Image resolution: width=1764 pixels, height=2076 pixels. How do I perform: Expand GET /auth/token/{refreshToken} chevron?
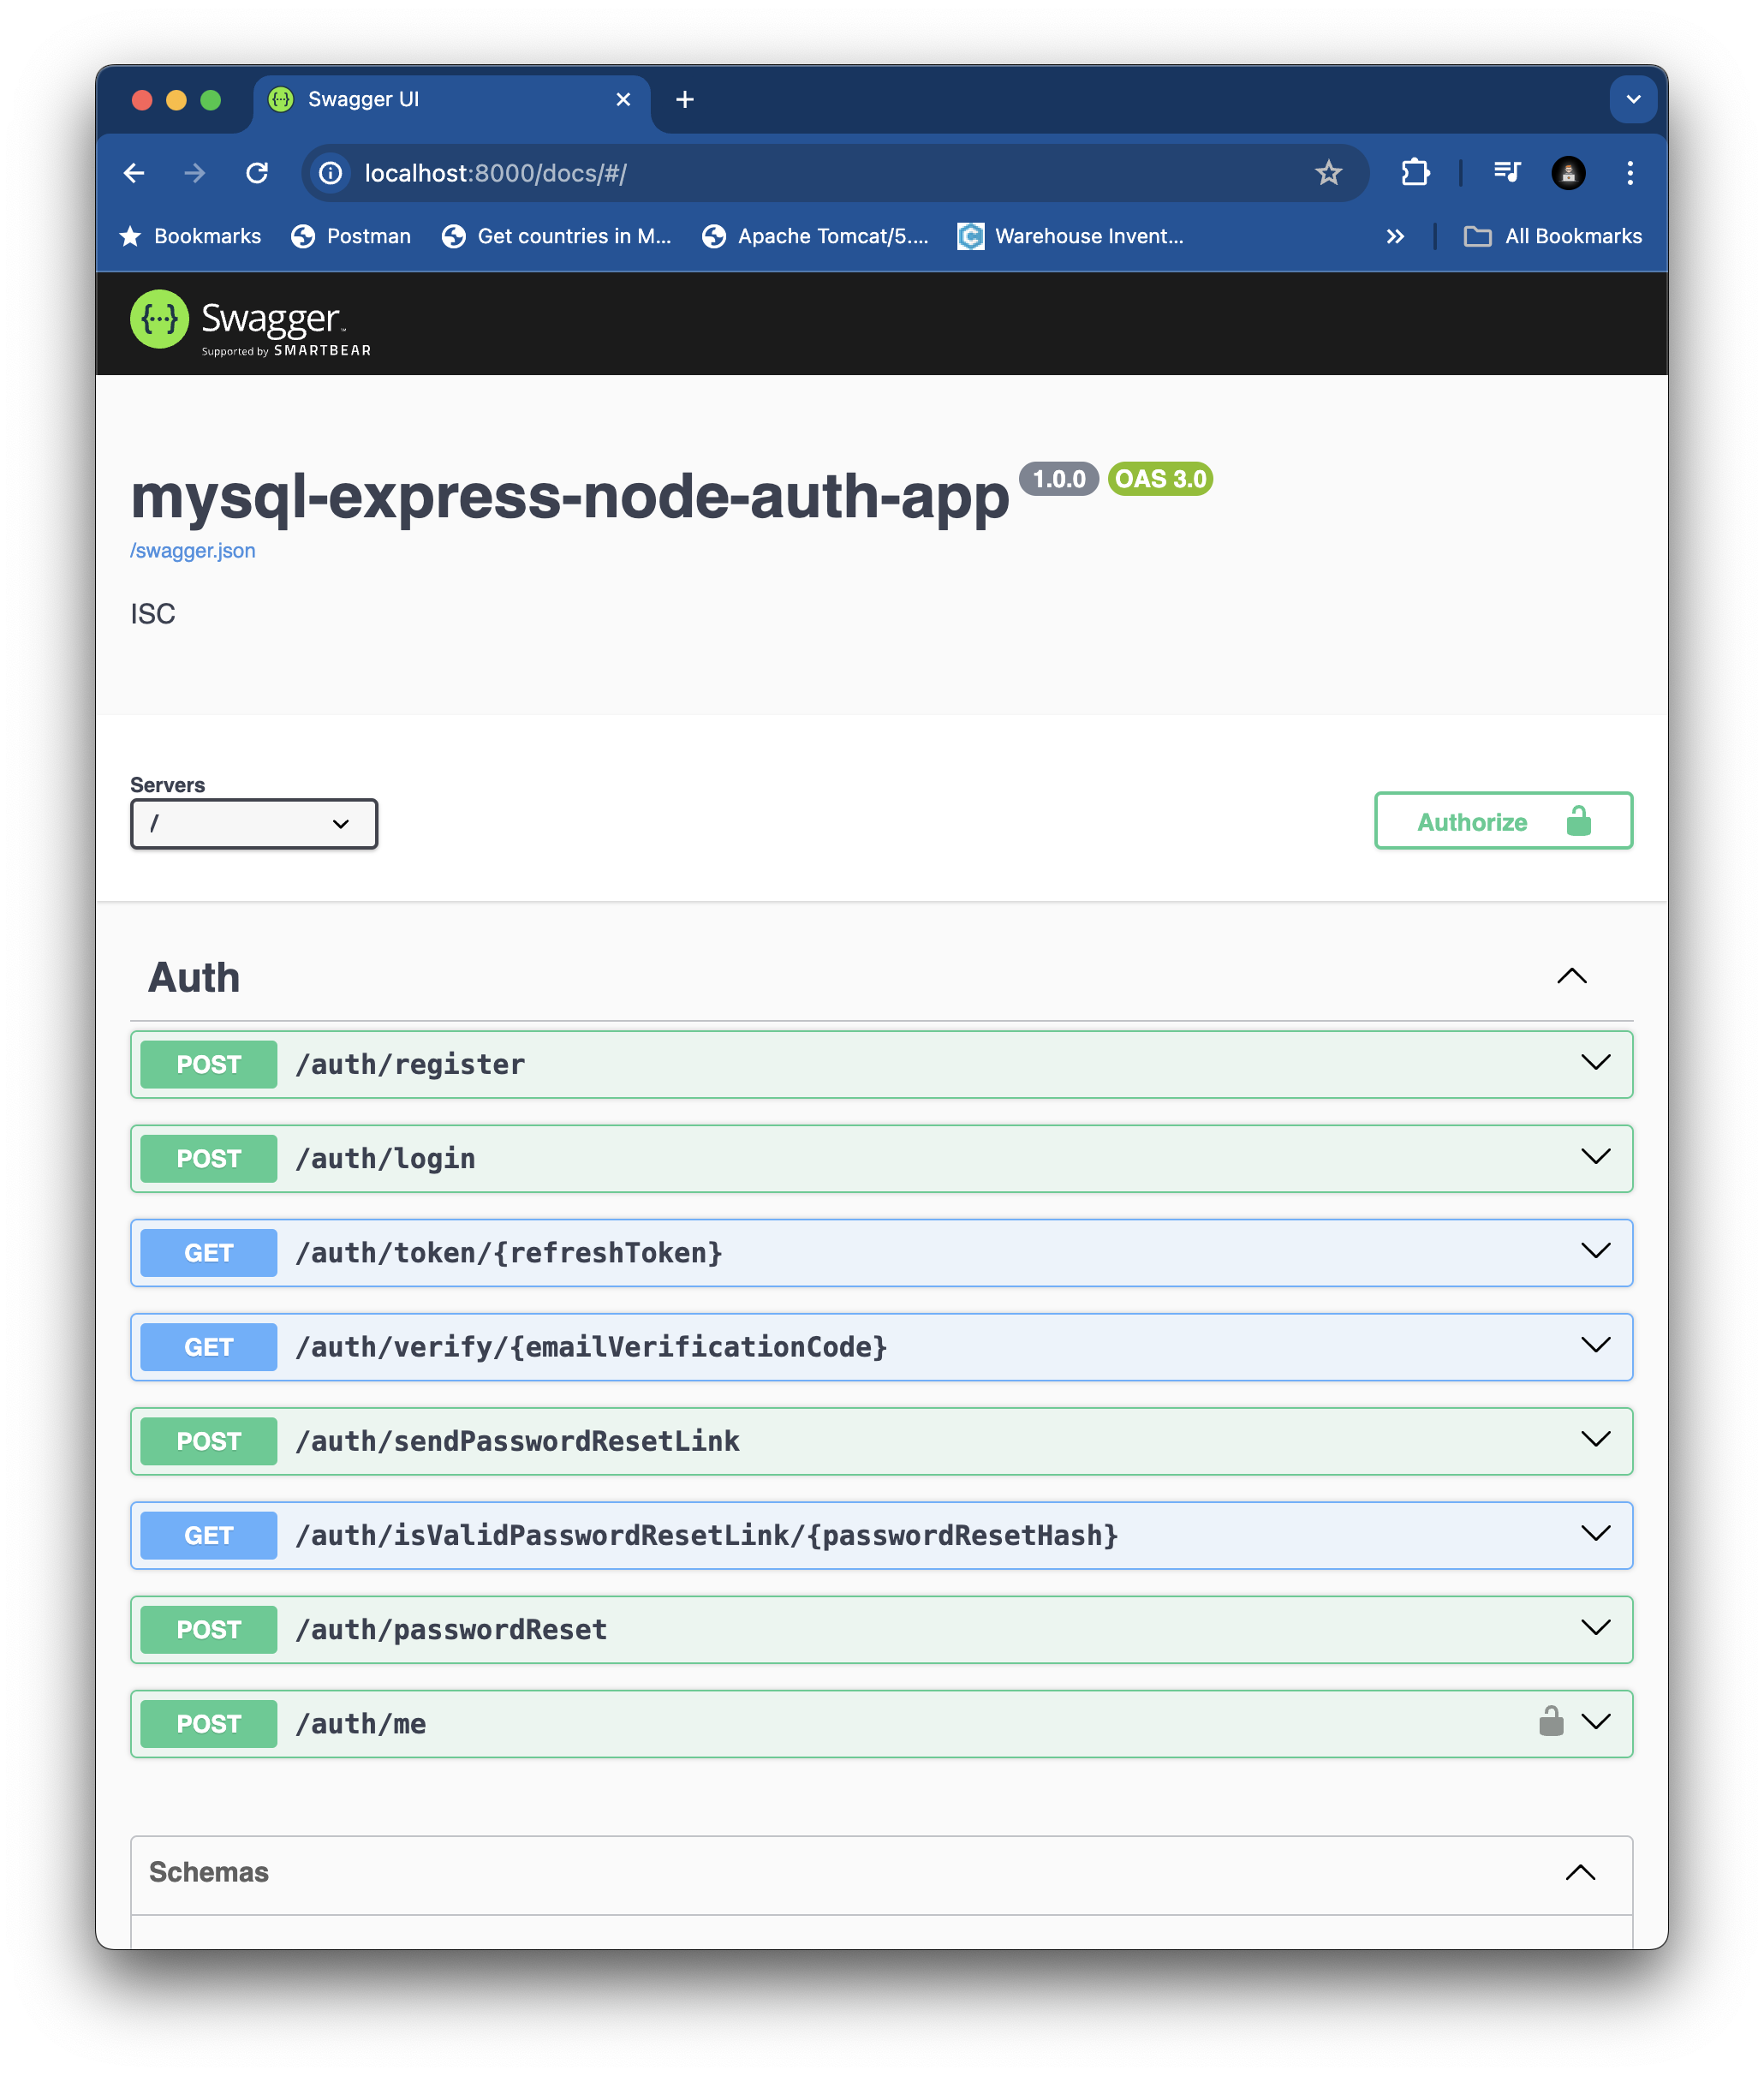click(x=1596, y=1250)
